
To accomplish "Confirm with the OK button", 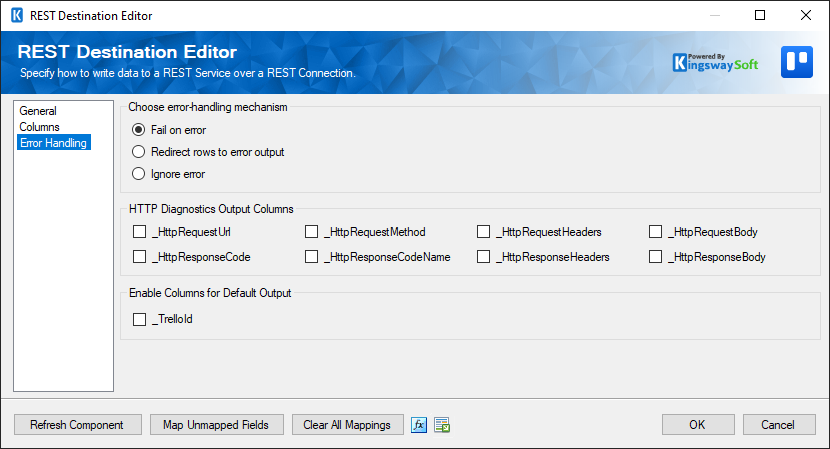I will [x=698, y=425].
